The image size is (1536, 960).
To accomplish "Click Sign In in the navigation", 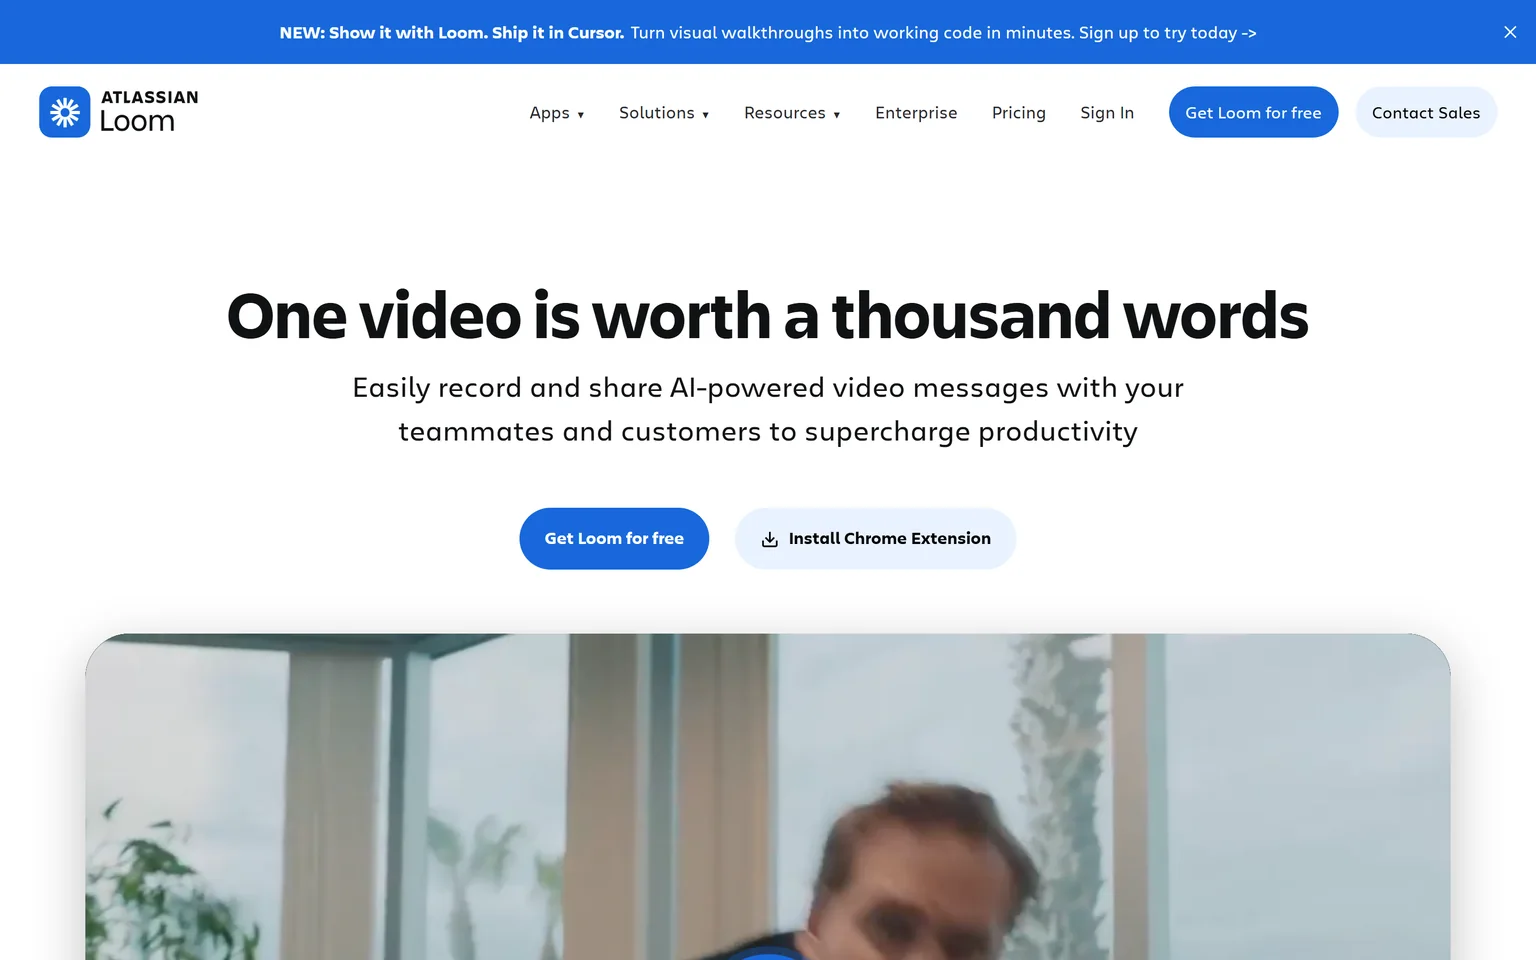I will click(x=1107, y=113).
